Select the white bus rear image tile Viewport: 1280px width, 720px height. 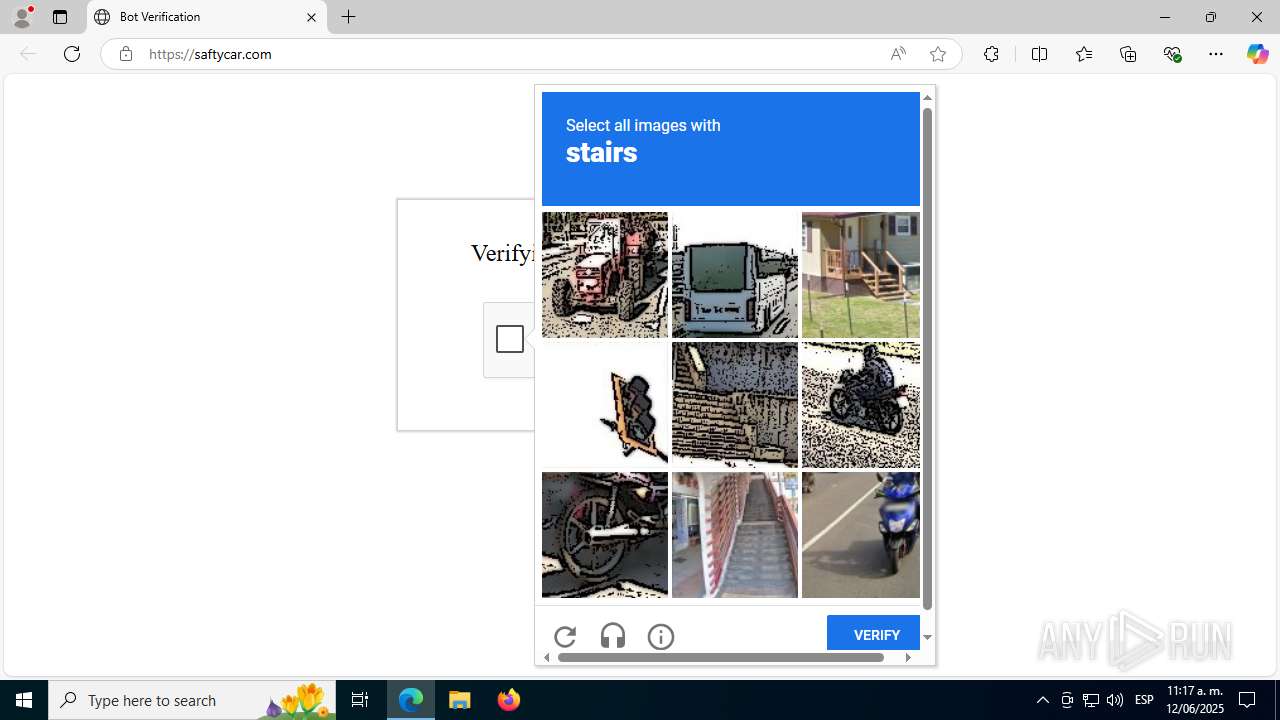point(735,275)
